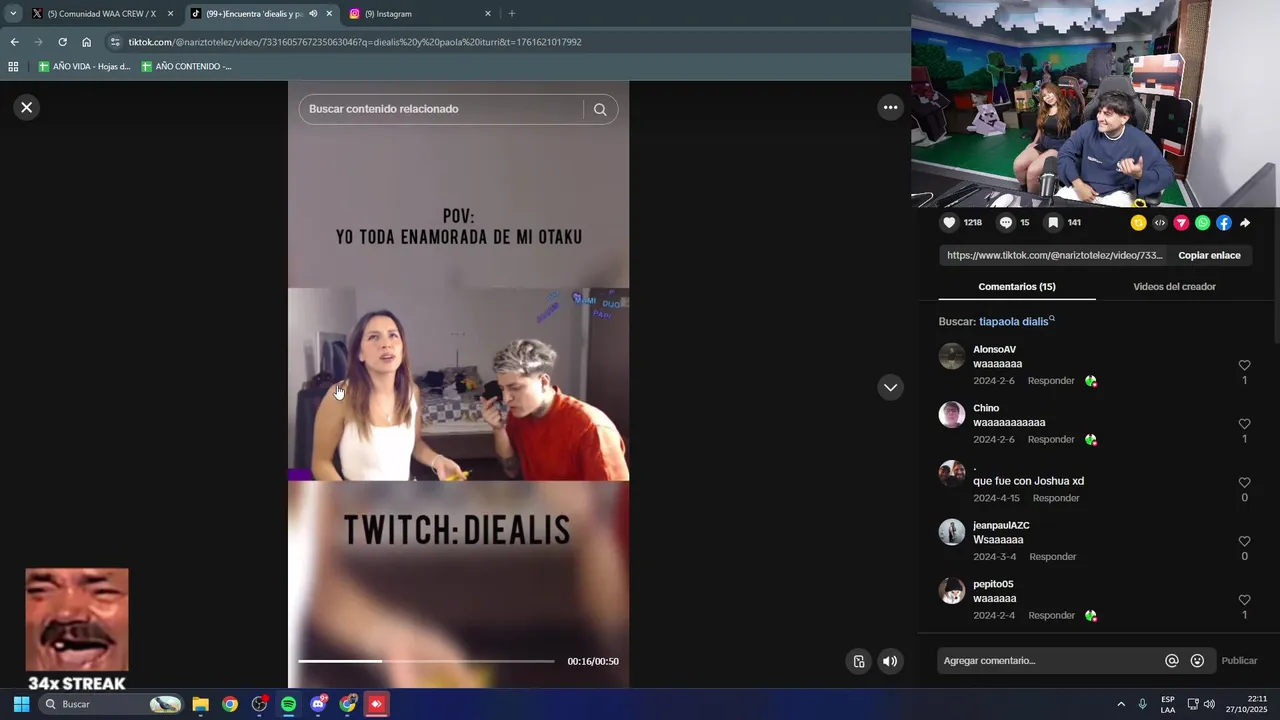1280x720 pixels.
Task: Reload the current page
Action: pos(62,42)
